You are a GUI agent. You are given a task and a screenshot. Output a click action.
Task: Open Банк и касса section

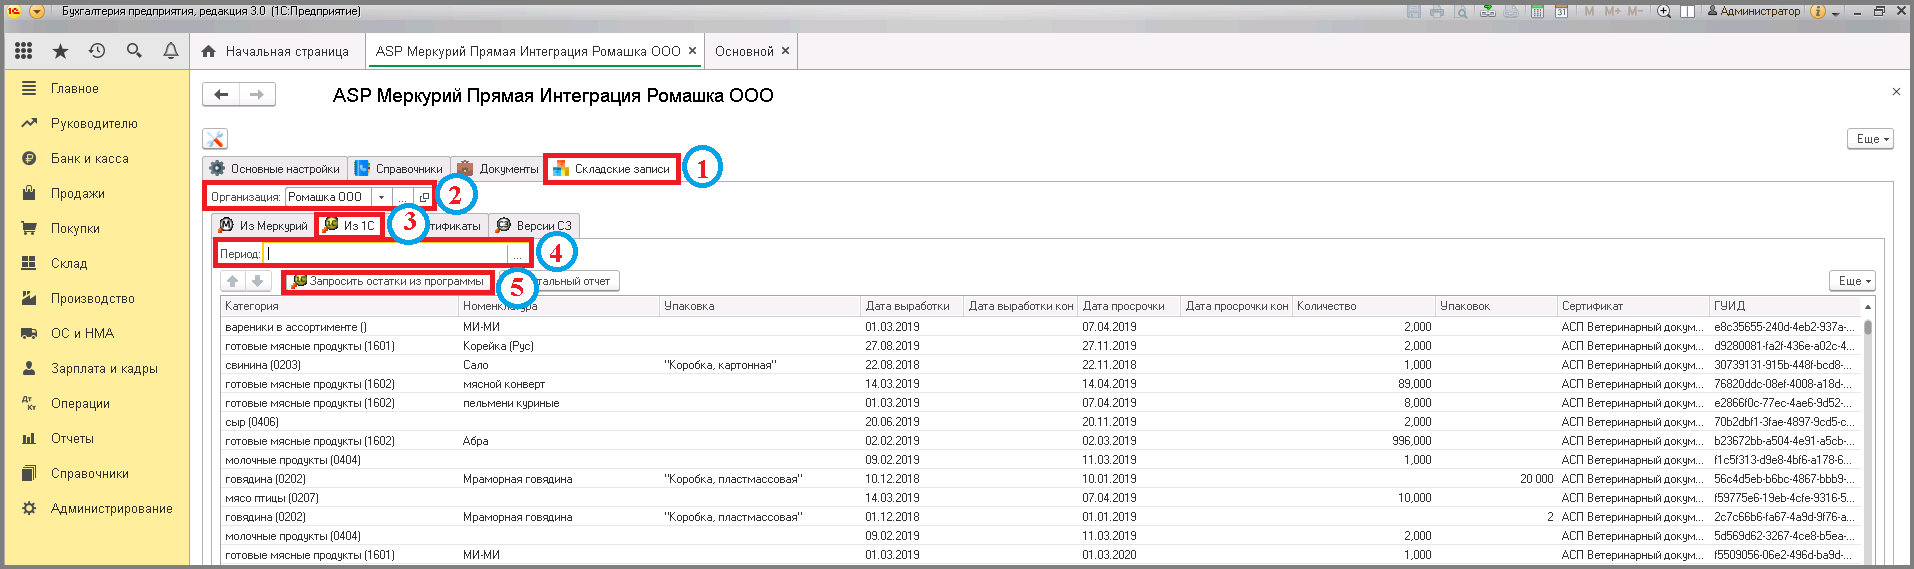(x=90, y=158)
